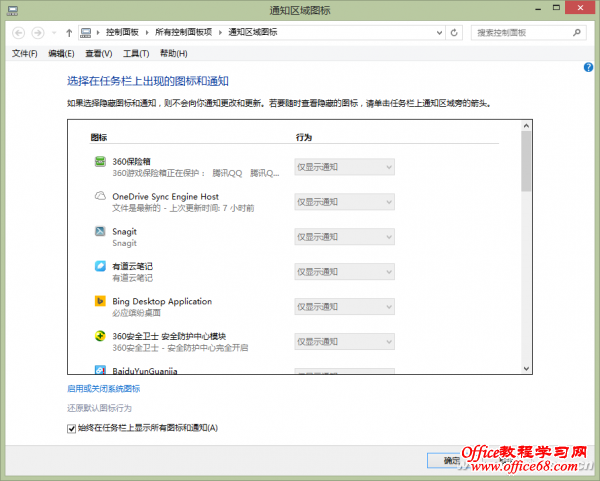
Task: Click 启用或关闭系统图标 link
Action: point(104,389)
